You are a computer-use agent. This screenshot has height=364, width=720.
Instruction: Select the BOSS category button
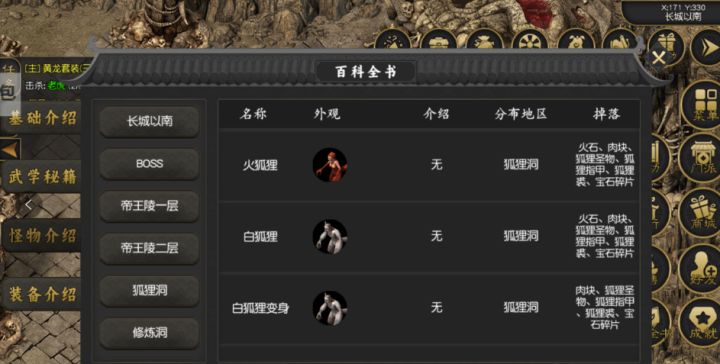tap(149, 163)
